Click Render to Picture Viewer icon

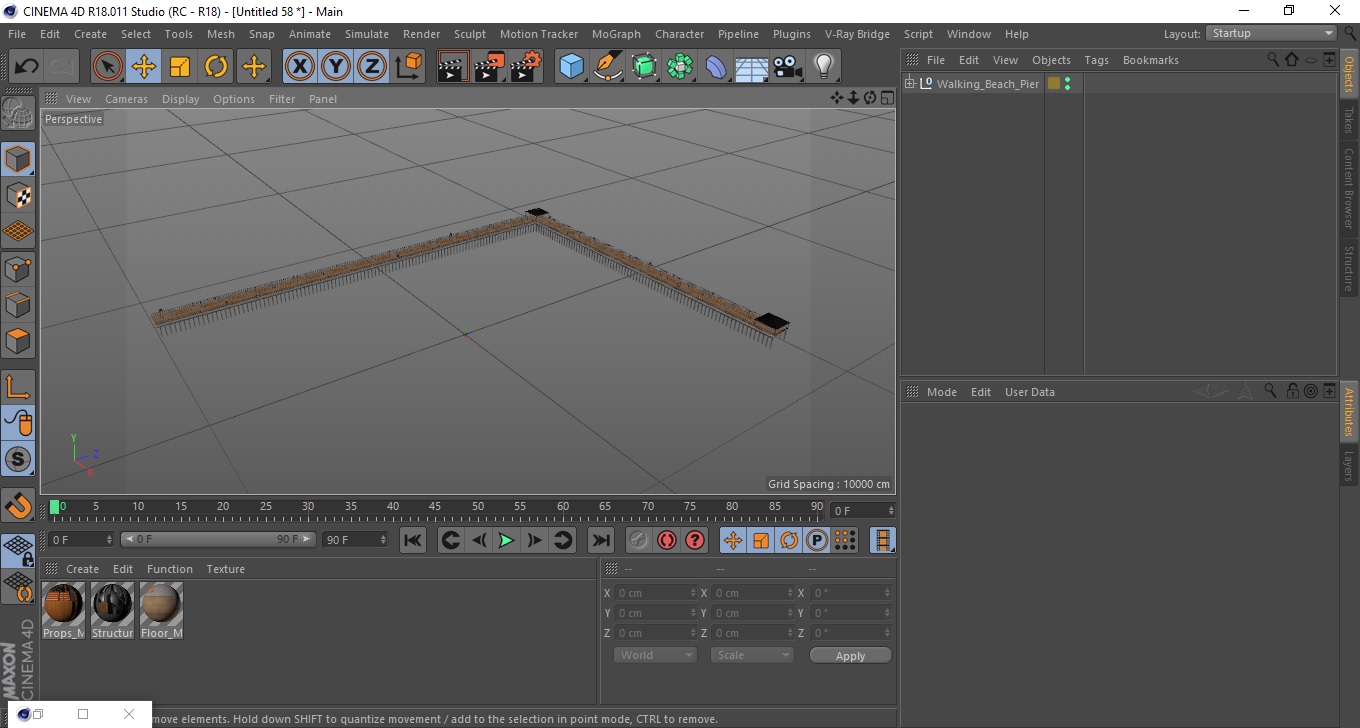pos(489,67)
